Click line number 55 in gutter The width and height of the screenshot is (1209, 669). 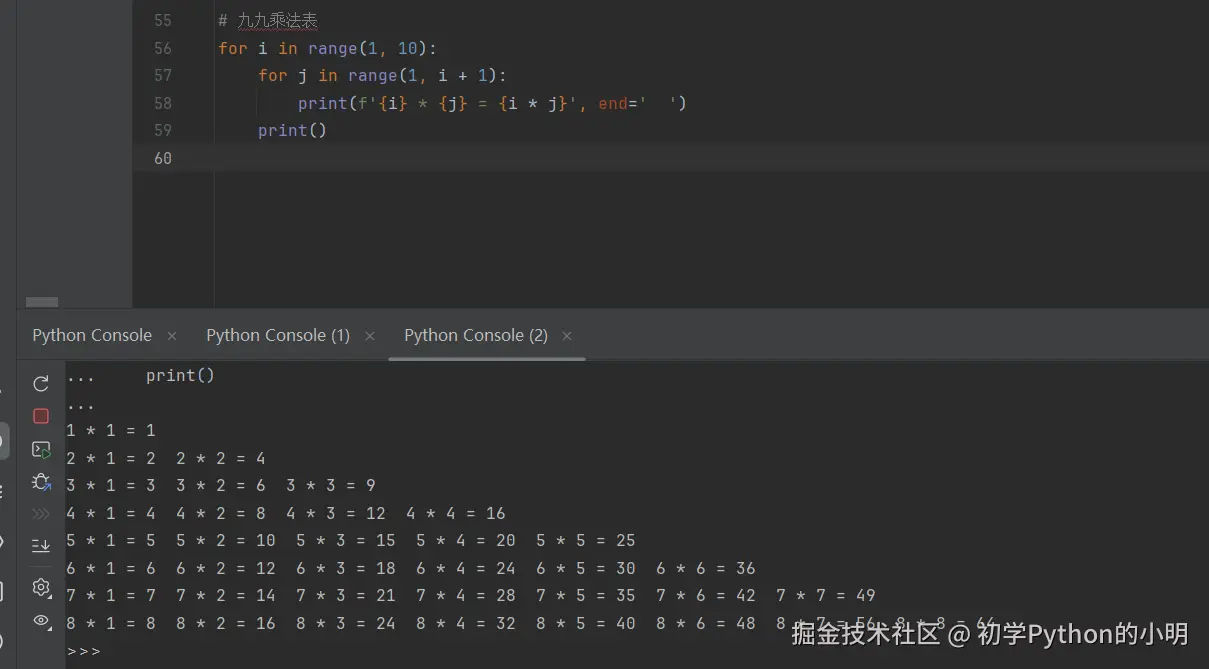point(163,20)
